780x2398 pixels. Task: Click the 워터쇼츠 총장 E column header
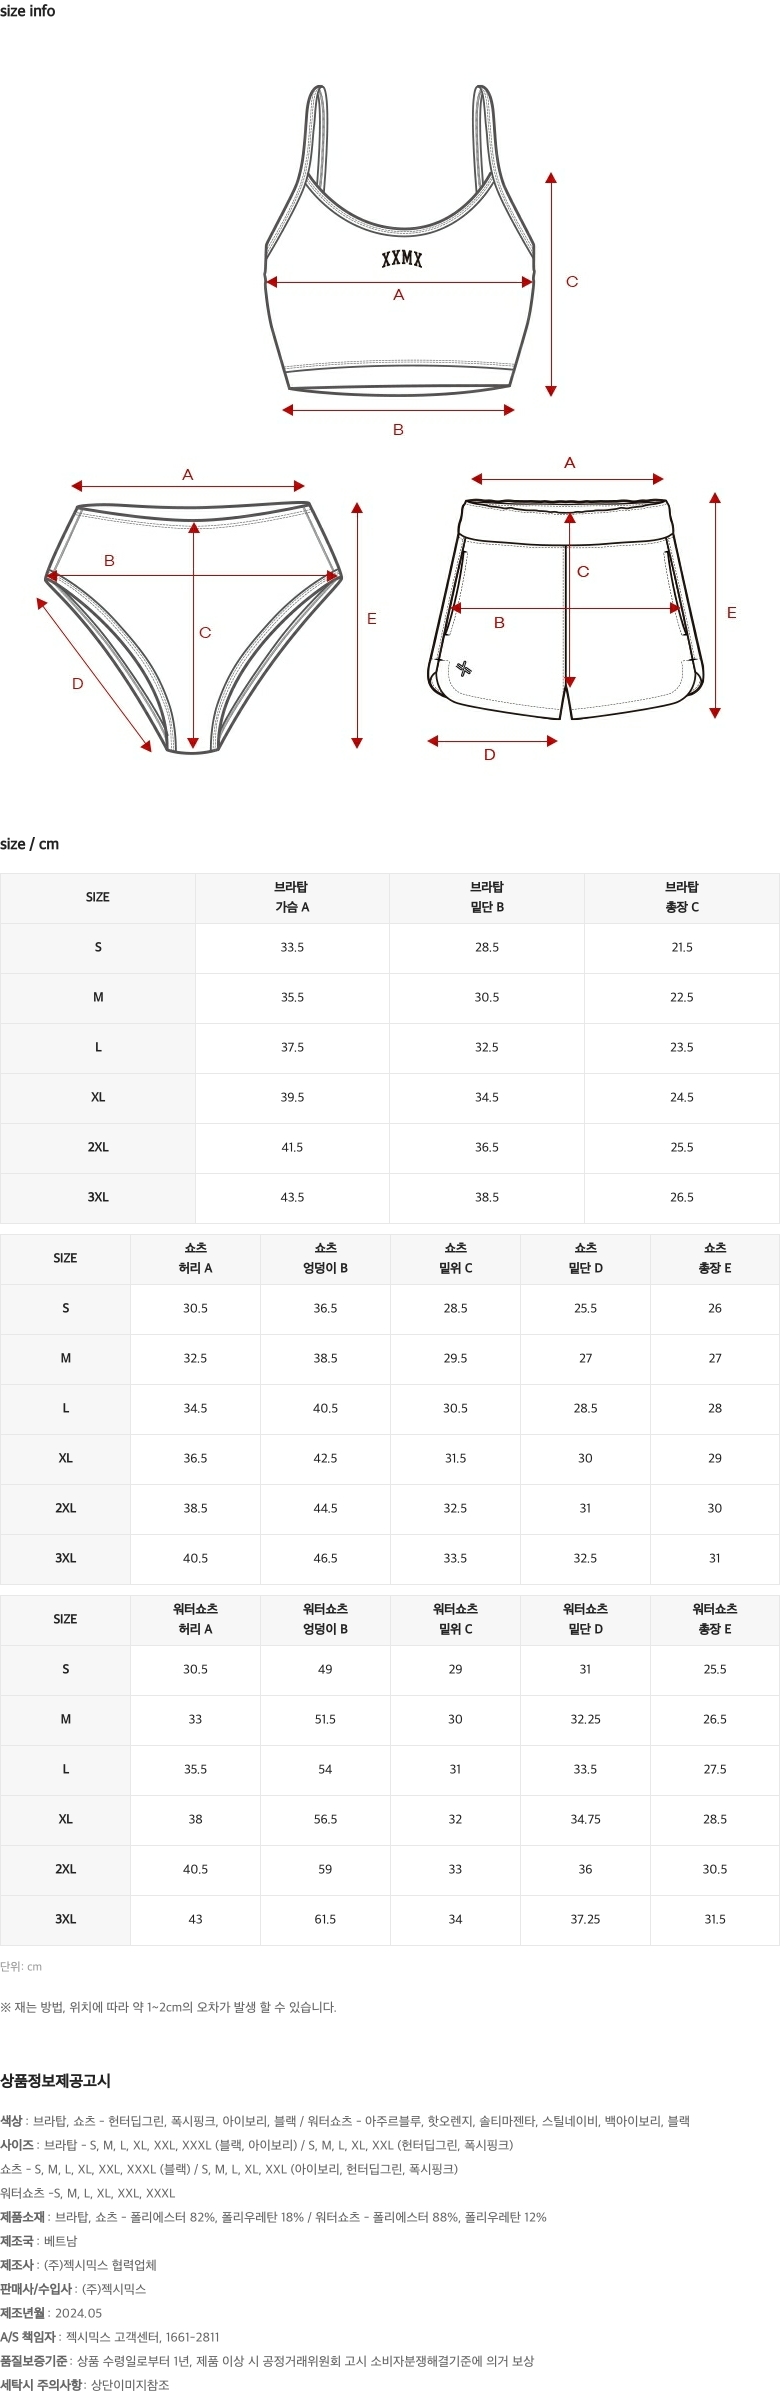coord(715,1619)
